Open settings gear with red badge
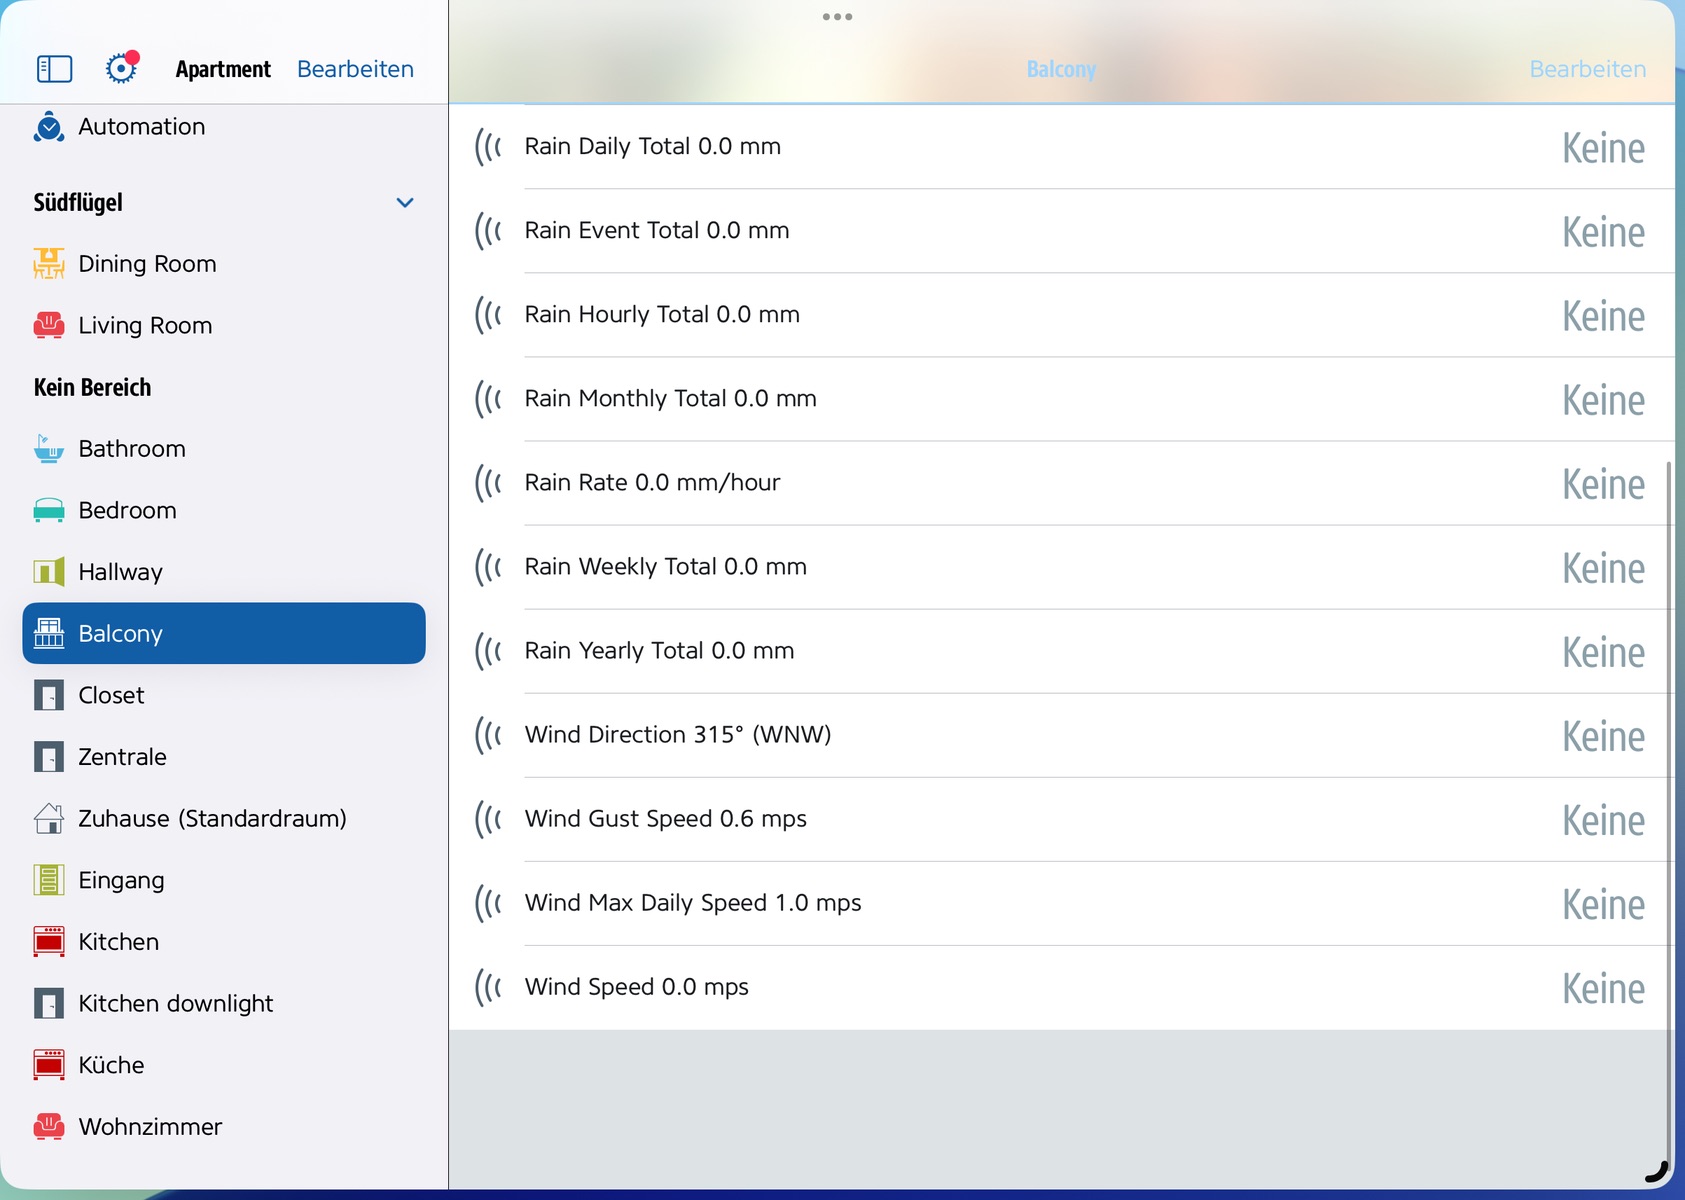The image size is (1685, 1200). (x=121, y=68)
